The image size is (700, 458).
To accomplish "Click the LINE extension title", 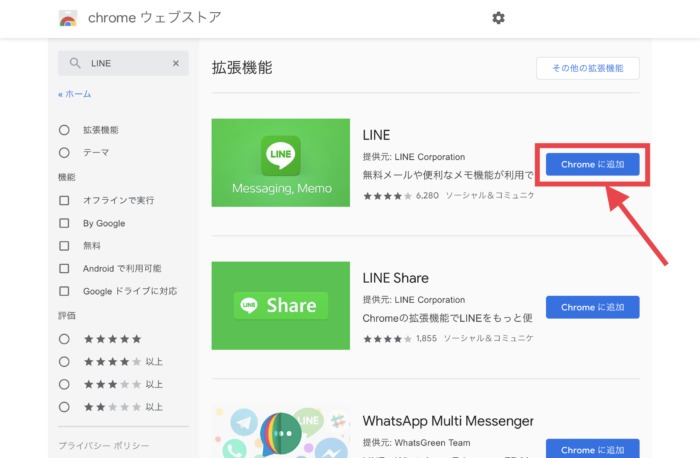I will tap(376, 135).
